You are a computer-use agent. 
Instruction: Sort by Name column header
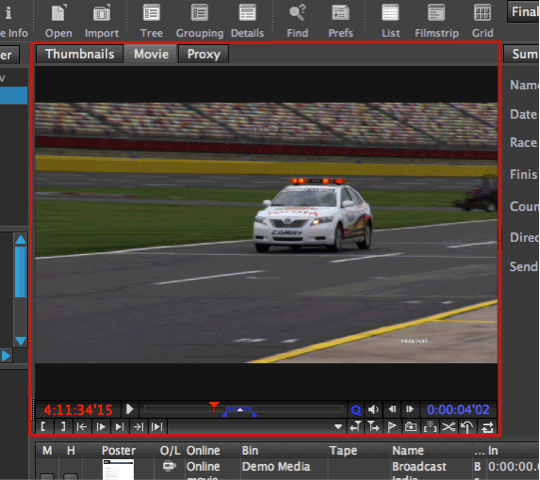(408, 450)
